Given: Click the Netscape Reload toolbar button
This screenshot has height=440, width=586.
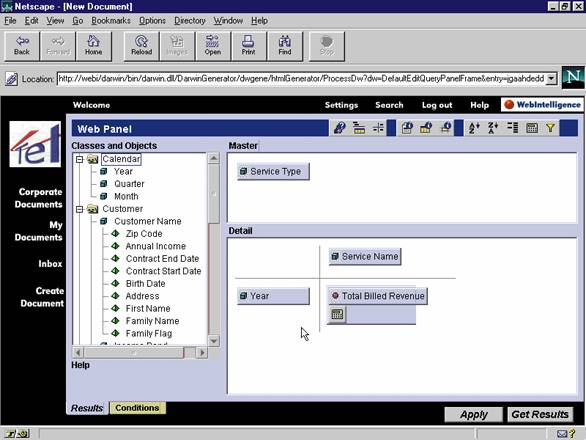Looking at the screenshot, I should click(x=141, y=46).
